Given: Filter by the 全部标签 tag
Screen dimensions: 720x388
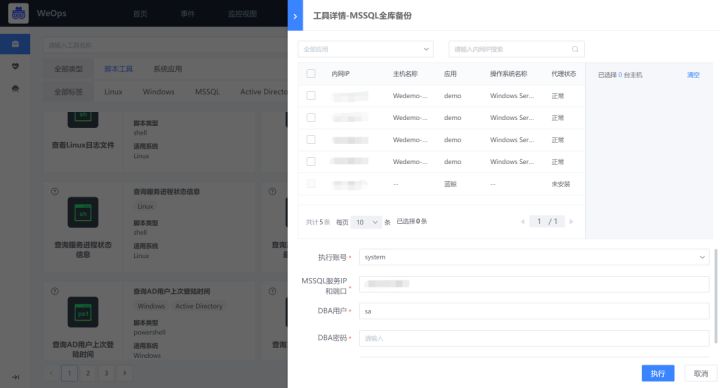Looking at the screenshot, I should click(x=68, y=92).
